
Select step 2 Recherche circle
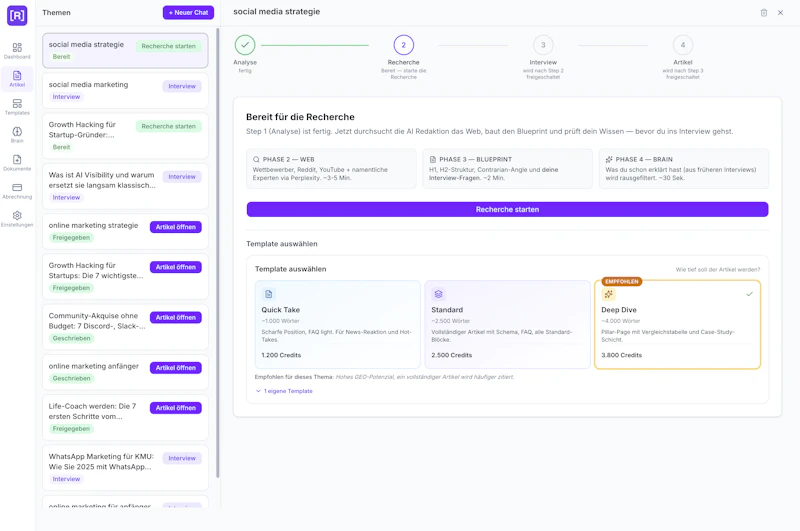[x=404, y=45]
